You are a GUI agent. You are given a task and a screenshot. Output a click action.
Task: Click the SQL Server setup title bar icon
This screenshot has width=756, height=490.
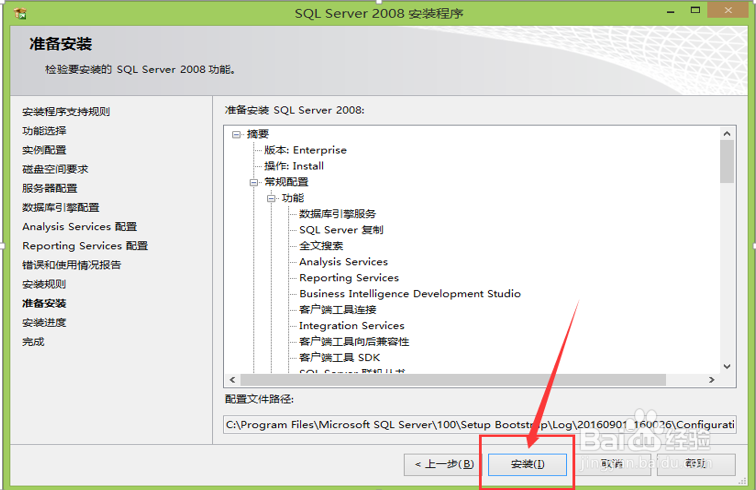pyautogui.click(x=20, y=14)
